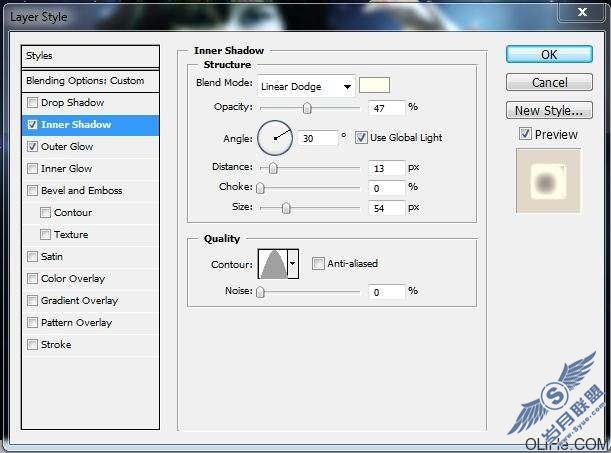Click the Opacity value field

point(386,108)
